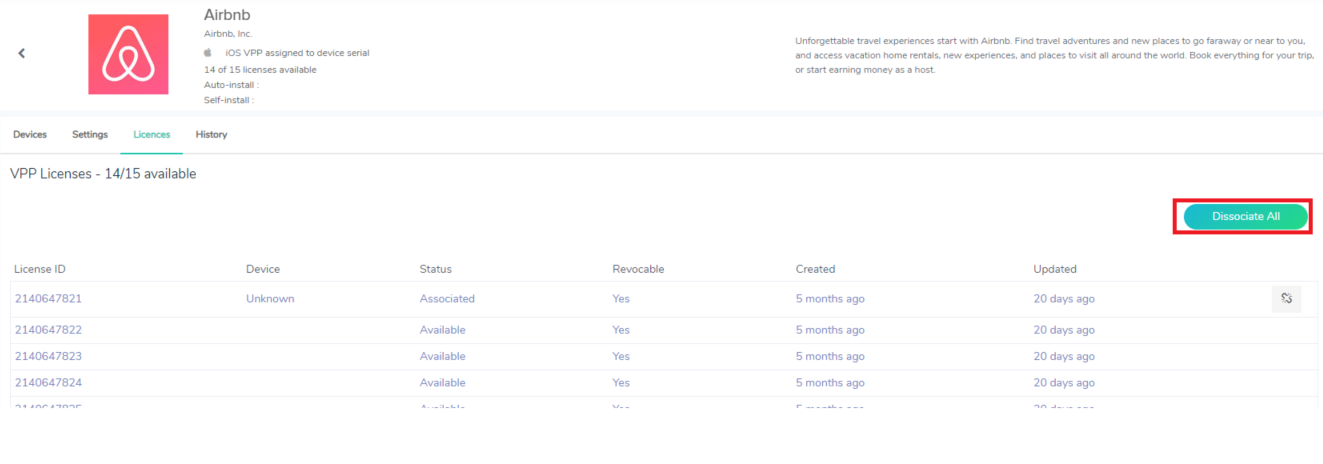The image size is (1323, 464).
Task: Click the back arrow chevron
Action: pos(22,53)
